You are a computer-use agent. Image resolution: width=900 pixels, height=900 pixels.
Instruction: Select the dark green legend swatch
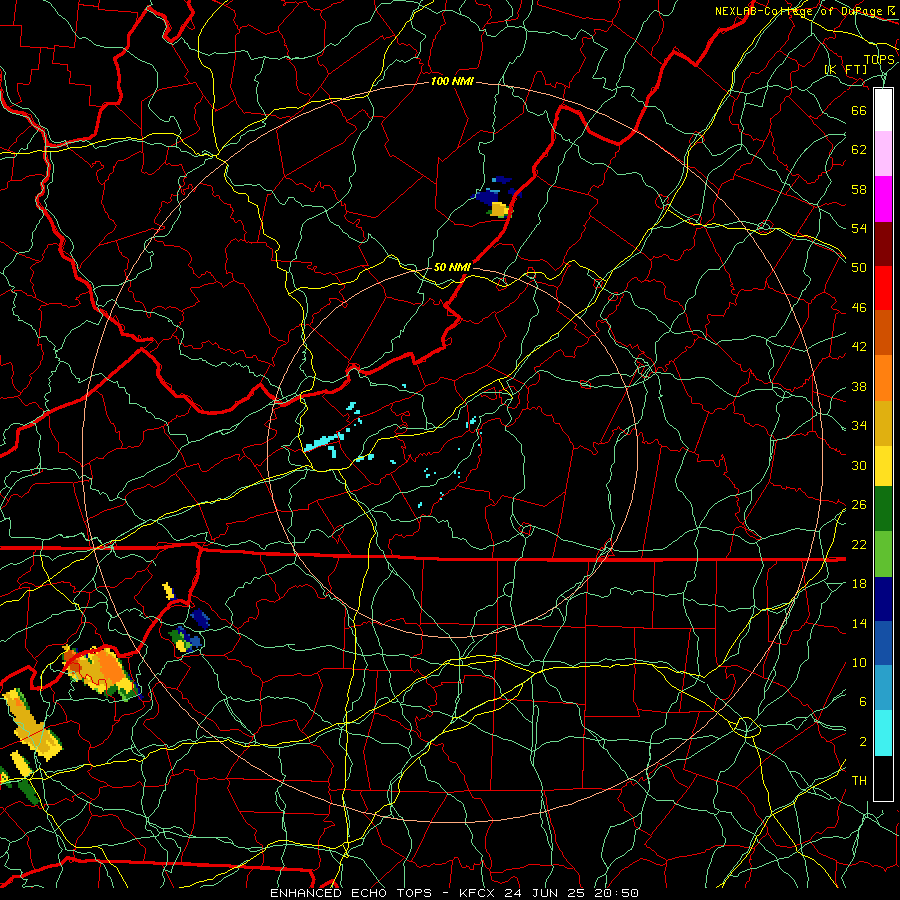click(x=883, y=509)
